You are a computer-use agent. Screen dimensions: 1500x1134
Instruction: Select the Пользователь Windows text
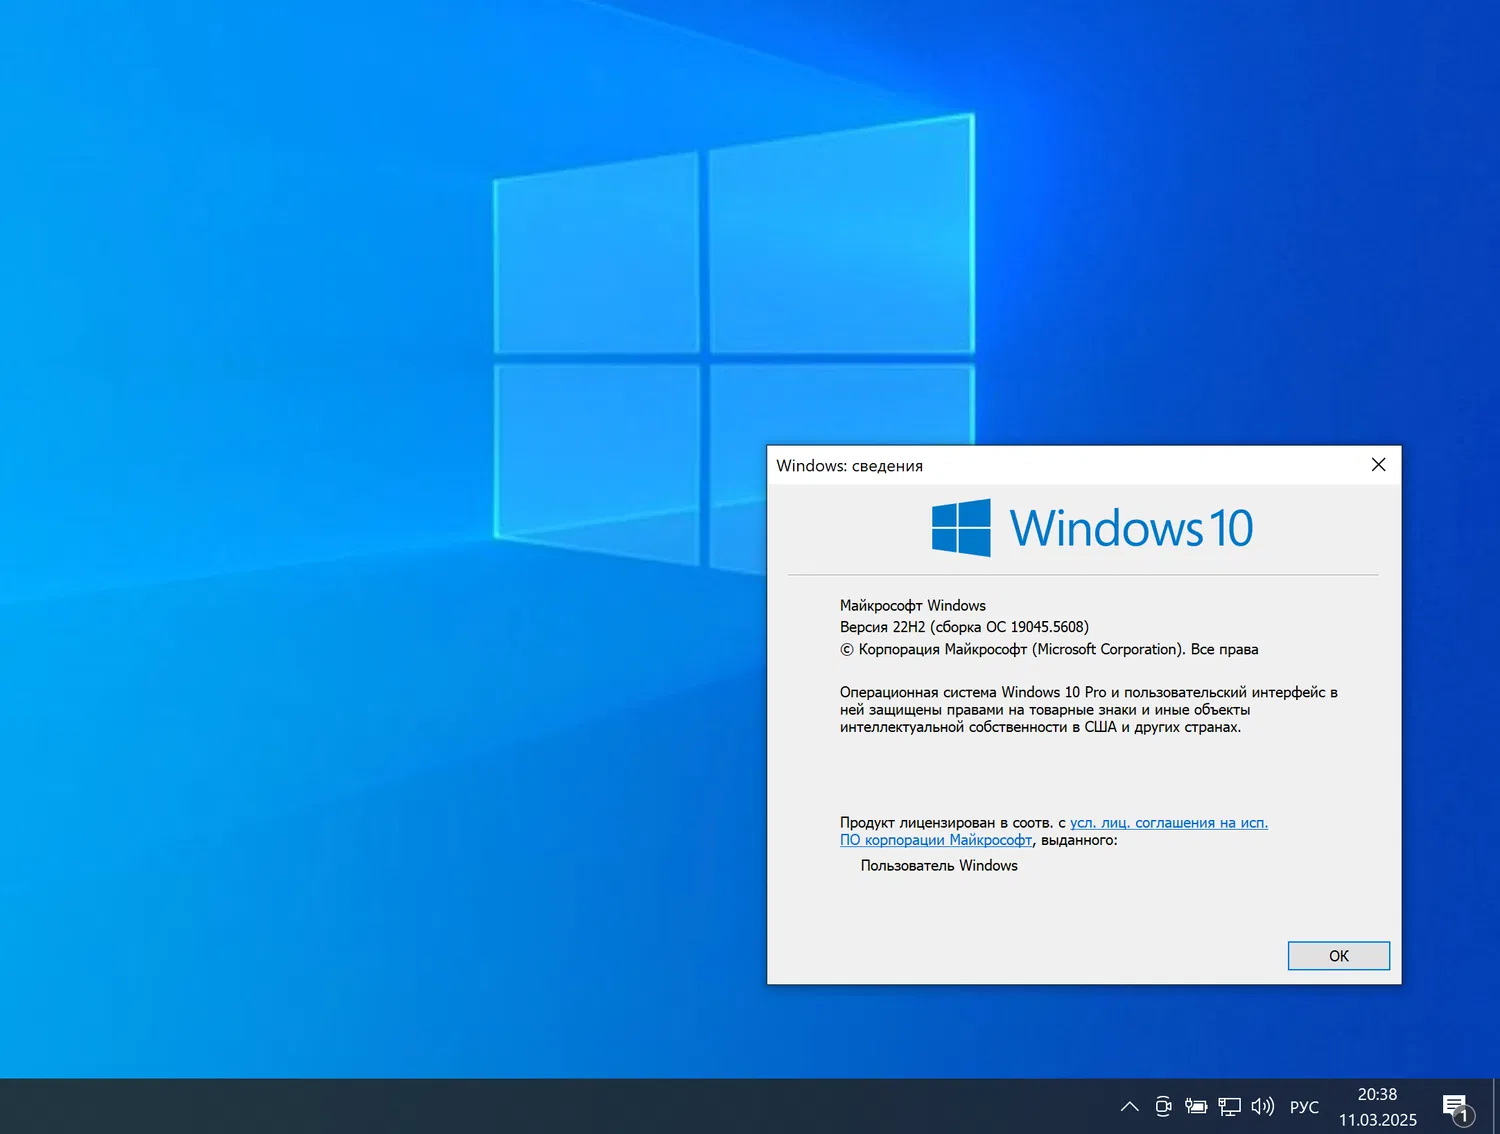tap(938, 865)
